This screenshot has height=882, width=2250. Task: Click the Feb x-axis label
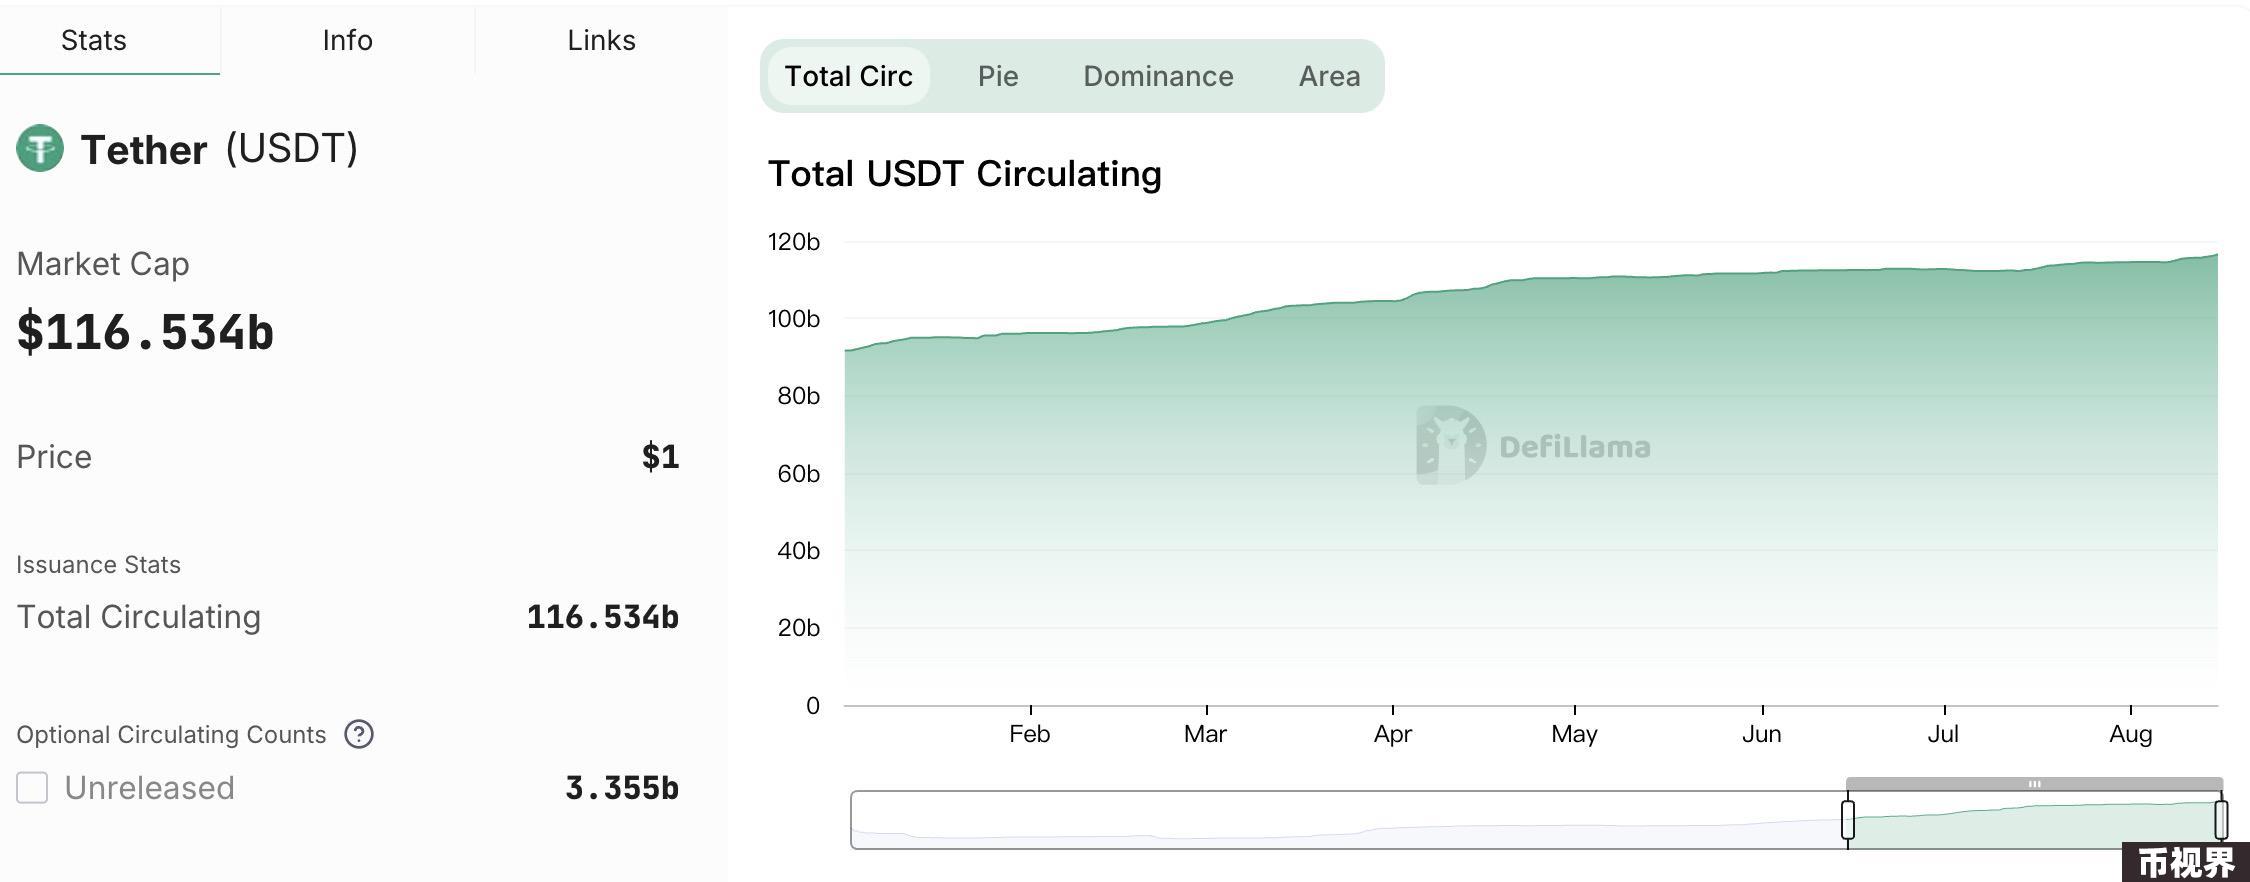click(1030, 734)
